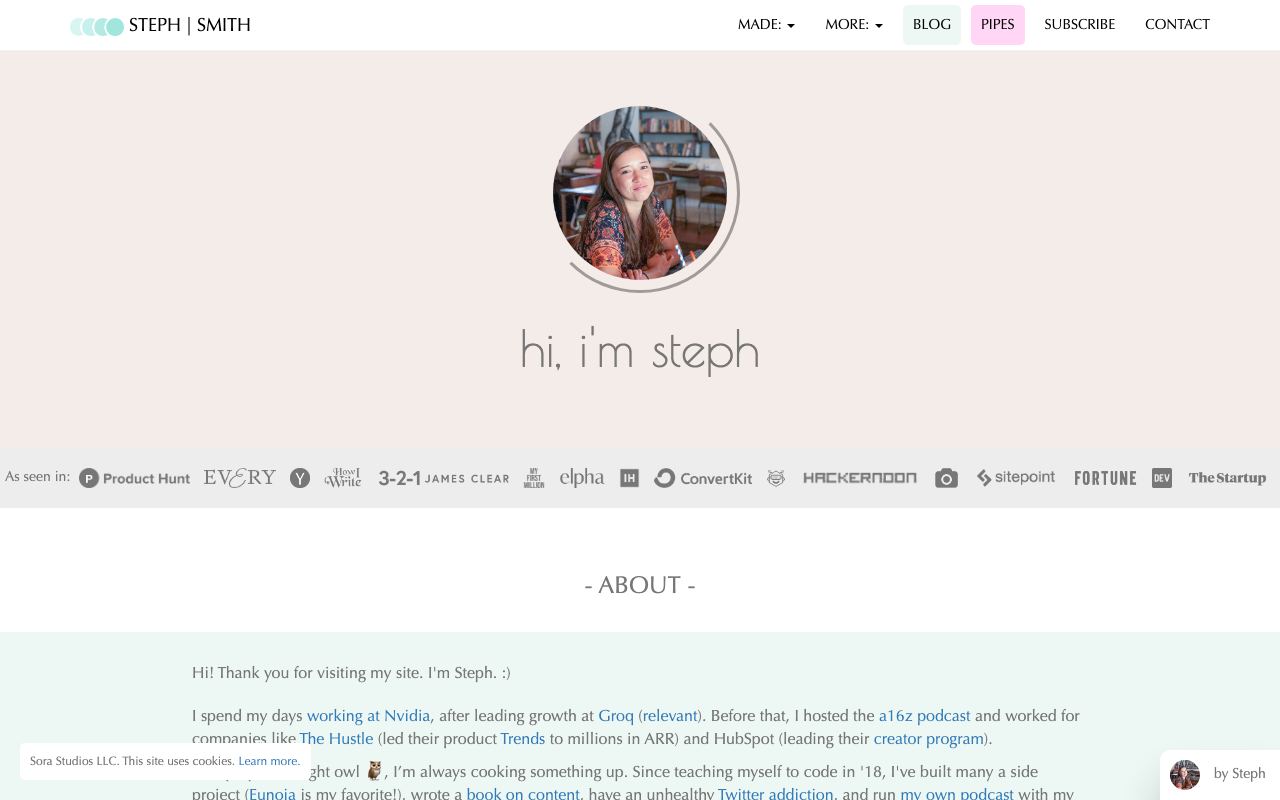The width and height of the screenshot is (1280, 800).
Task: Expand the MORE: dropdown menu
Action: click(x=854, y=25)
